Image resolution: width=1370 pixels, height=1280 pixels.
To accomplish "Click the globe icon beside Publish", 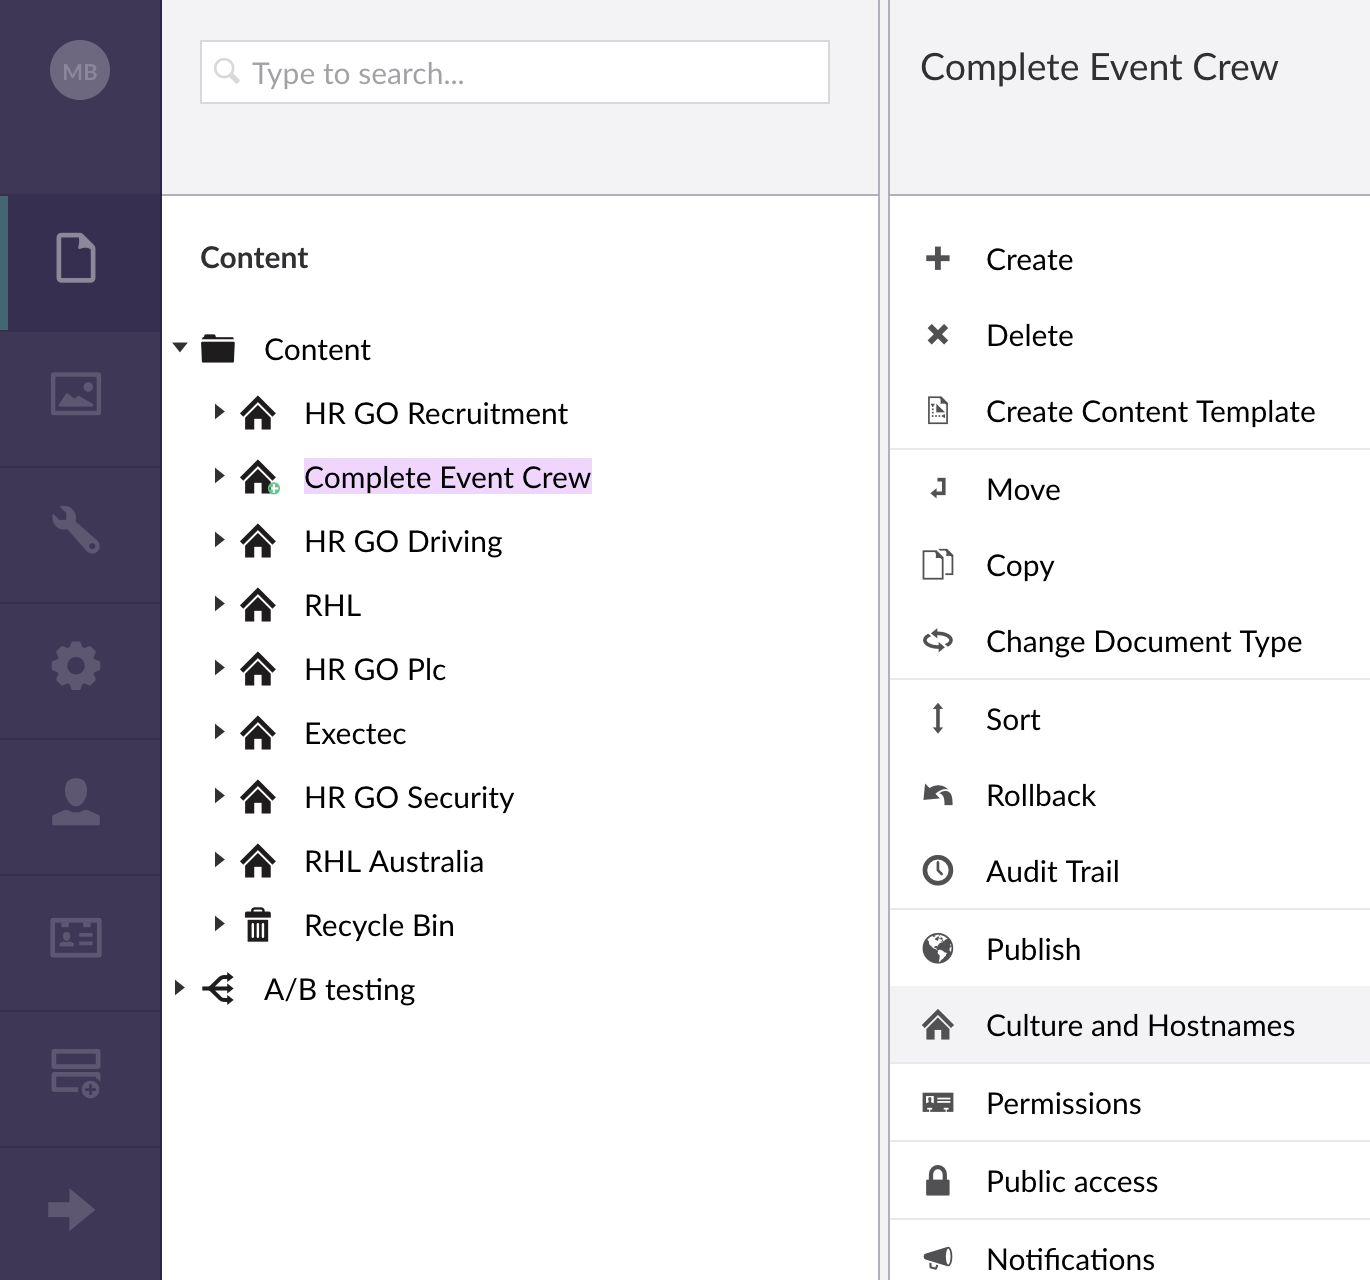I will (938, 948).
